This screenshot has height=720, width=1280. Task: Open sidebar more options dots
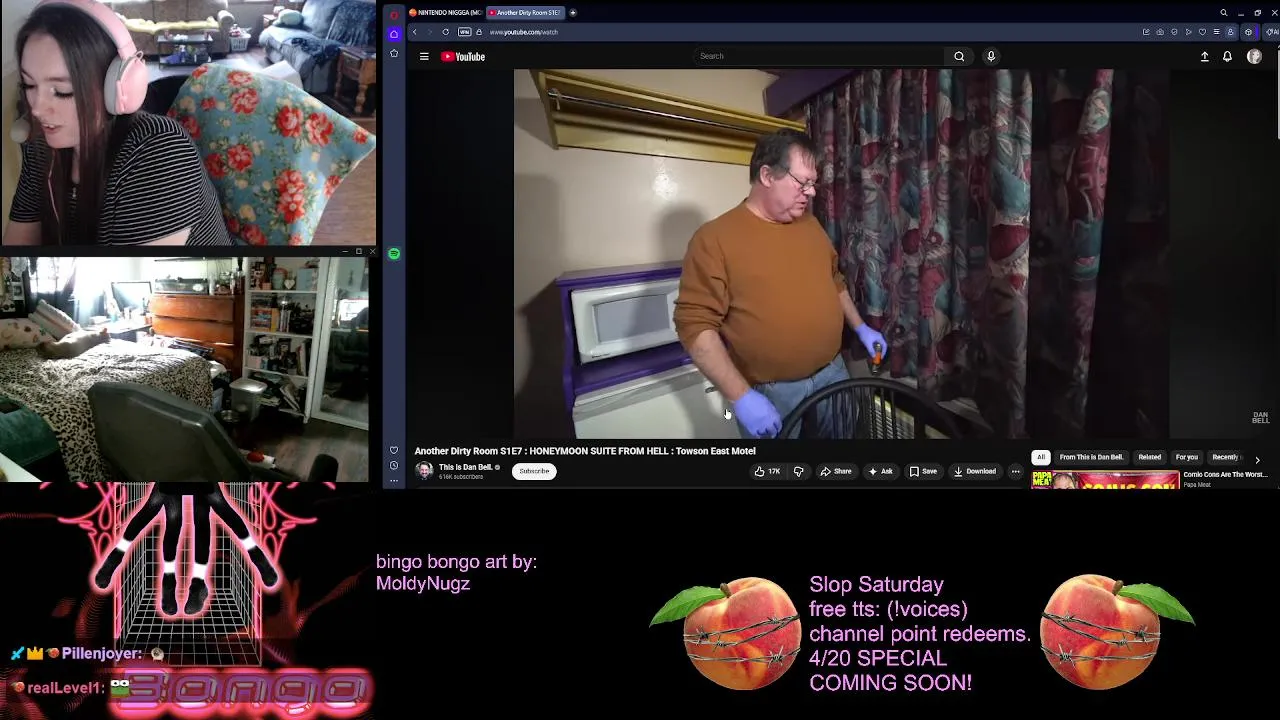(394, 480)
